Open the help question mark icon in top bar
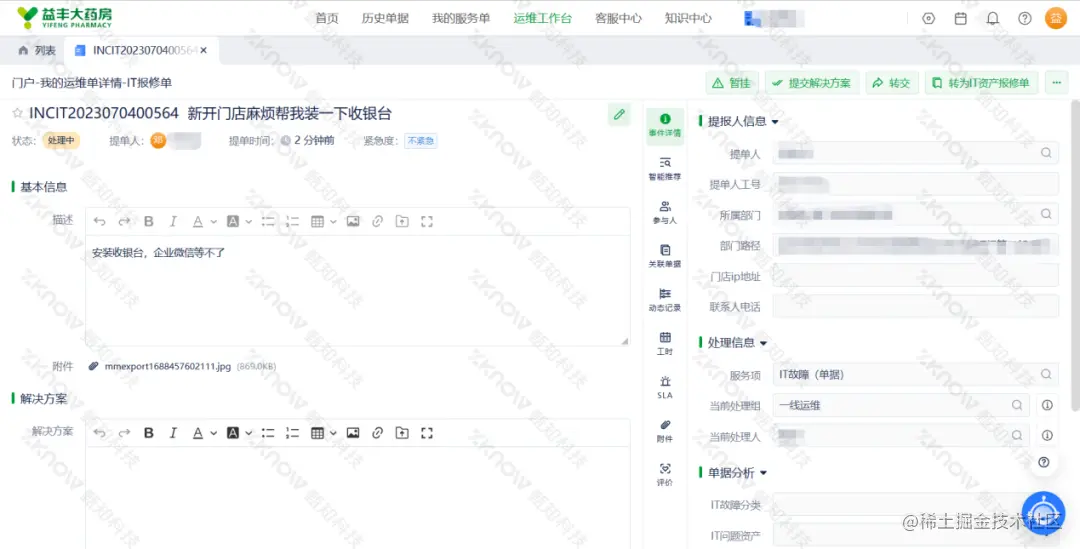Viewport: 1080px width, 549px height. coord(1025,19)
